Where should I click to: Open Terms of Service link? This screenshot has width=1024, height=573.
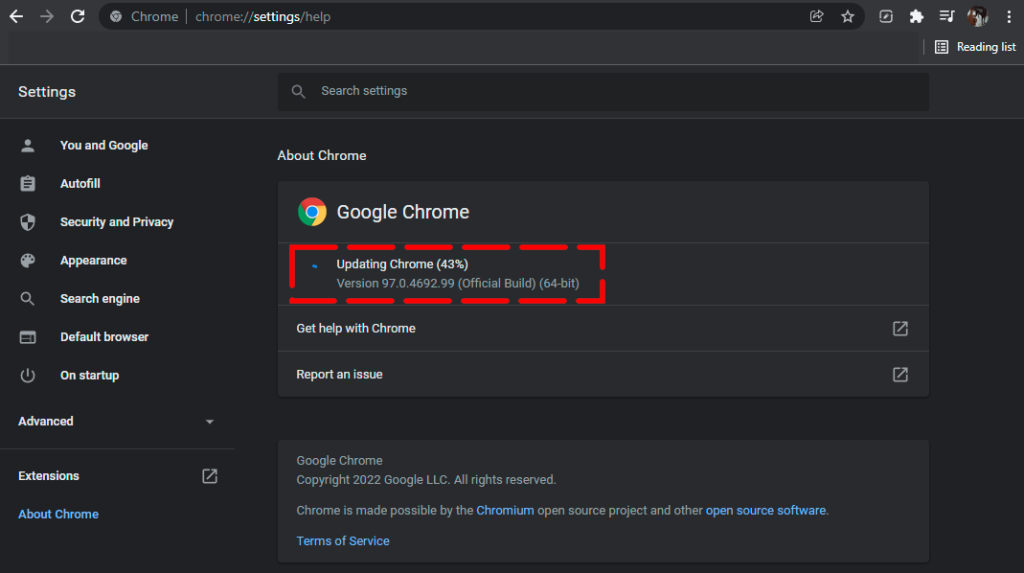[x=343, y=541]
